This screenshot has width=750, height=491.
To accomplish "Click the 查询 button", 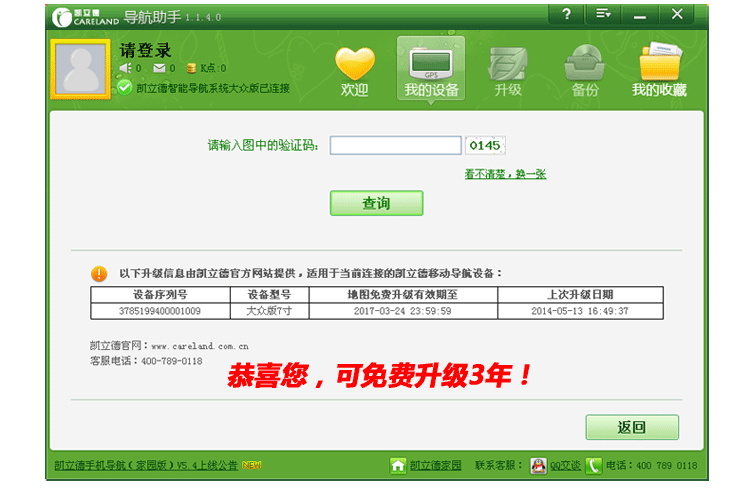I will click(376, 203).
